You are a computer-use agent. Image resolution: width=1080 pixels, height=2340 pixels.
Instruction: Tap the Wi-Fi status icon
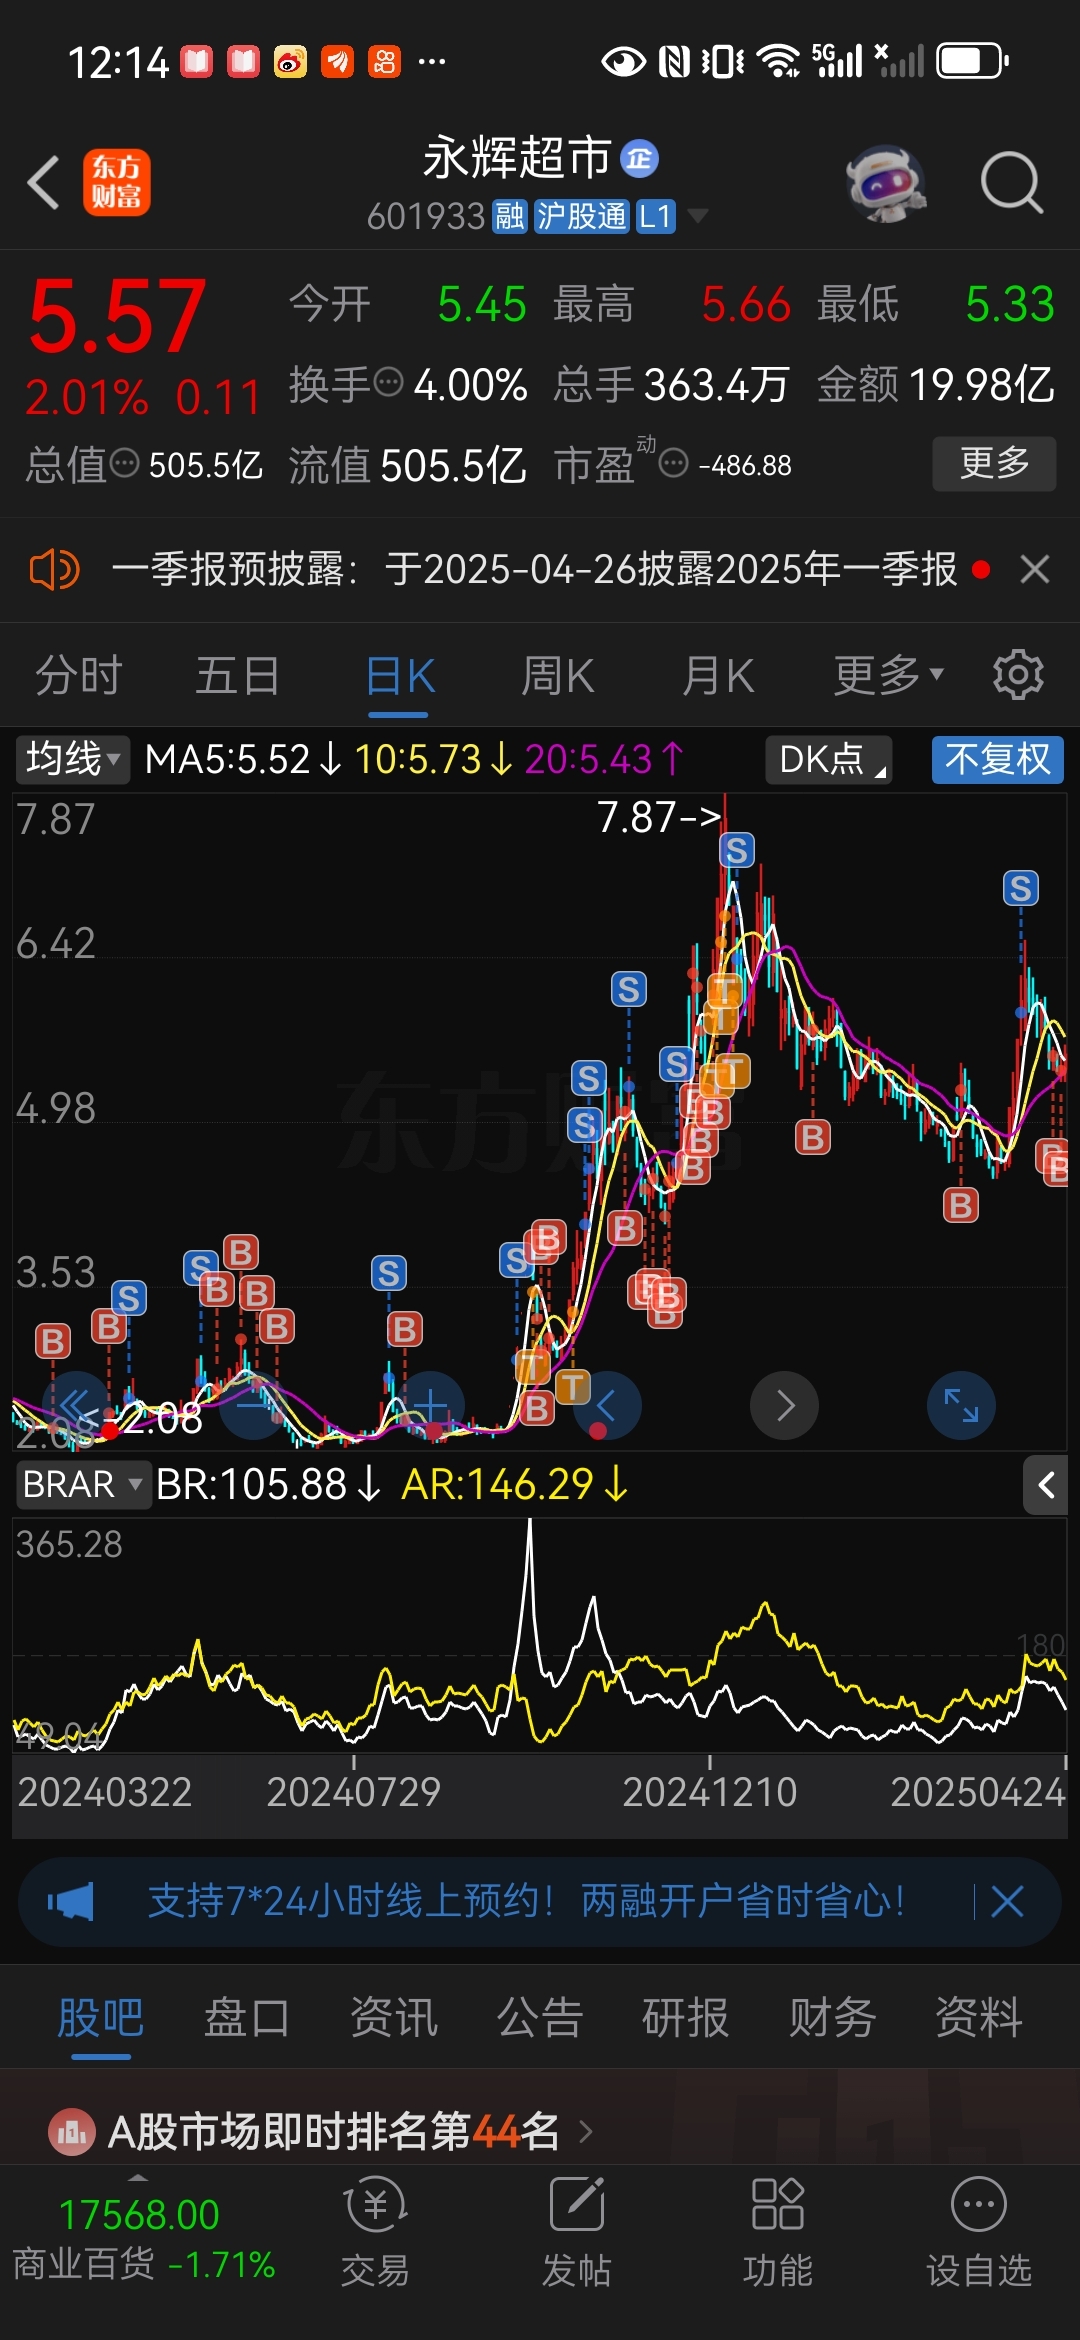coord(779,62)
